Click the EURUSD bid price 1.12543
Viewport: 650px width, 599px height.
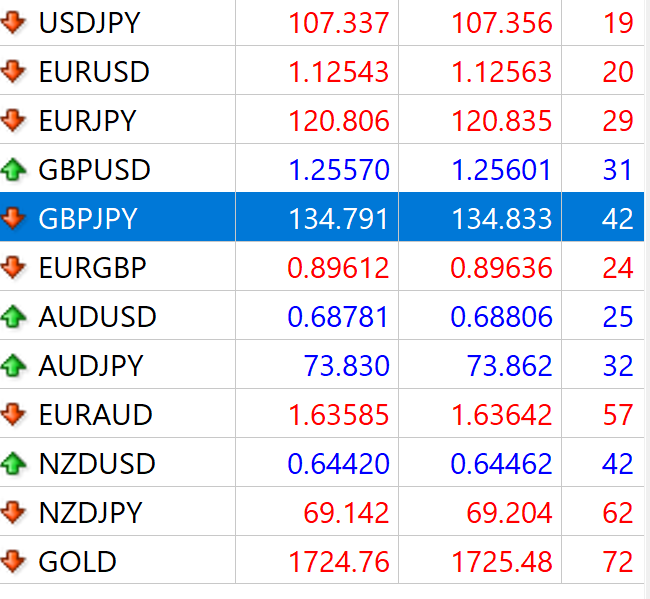click(339, 72)
